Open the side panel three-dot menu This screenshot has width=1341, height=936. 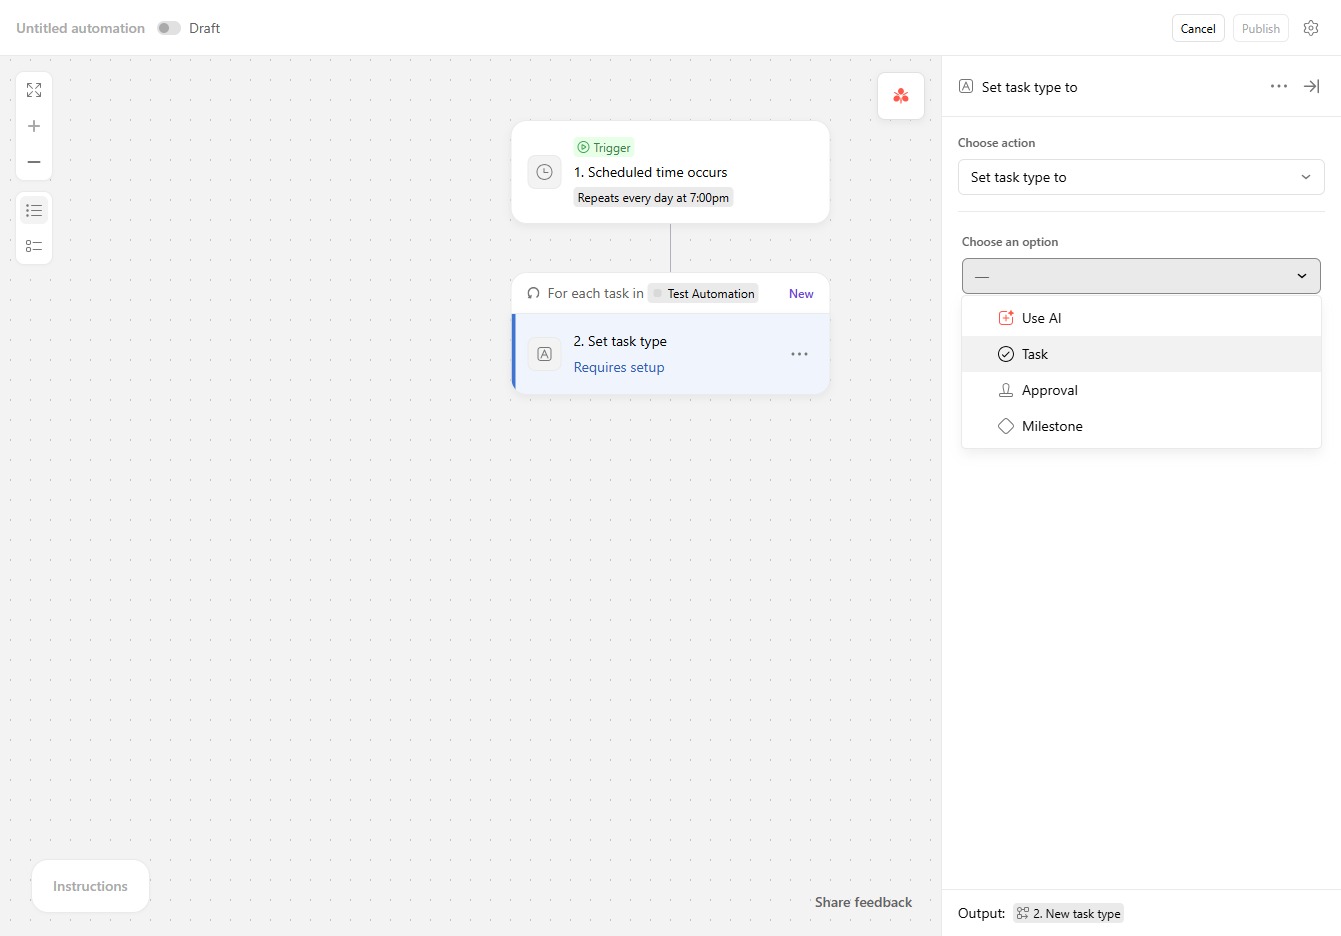pos(1279,87)
